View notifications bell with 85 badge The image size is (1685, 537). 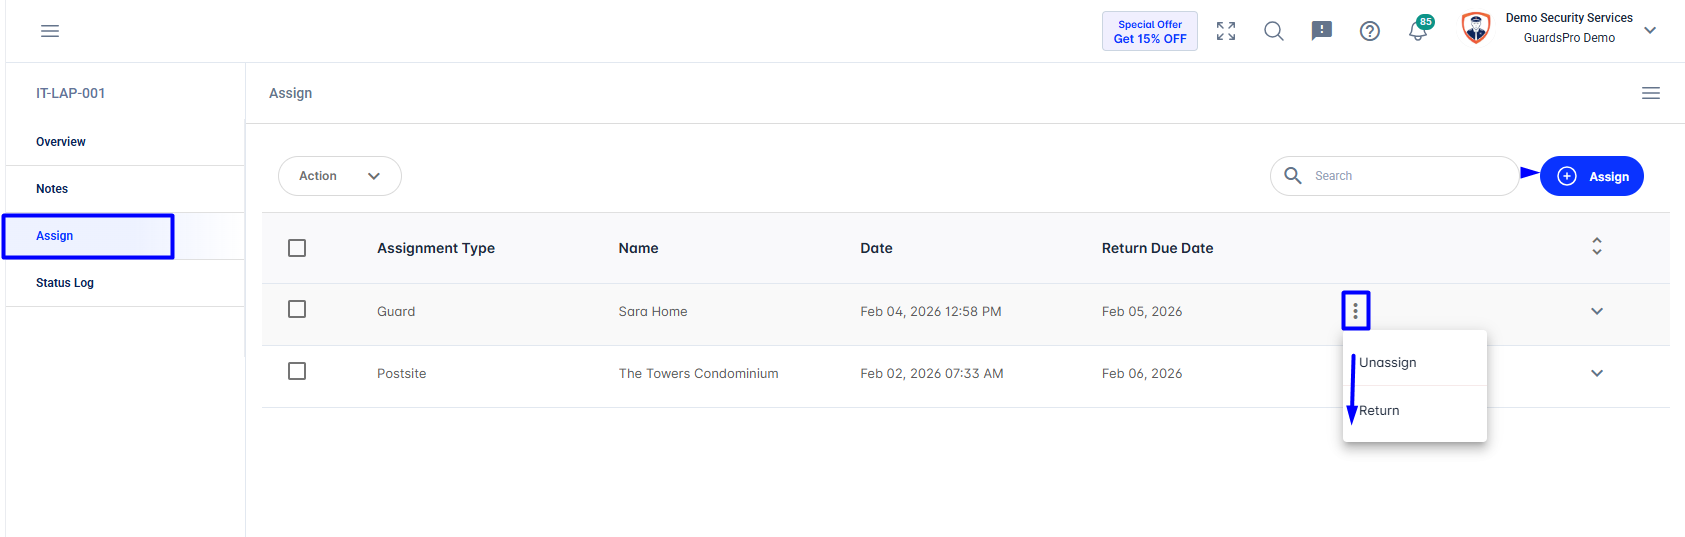coord(1419,29)
